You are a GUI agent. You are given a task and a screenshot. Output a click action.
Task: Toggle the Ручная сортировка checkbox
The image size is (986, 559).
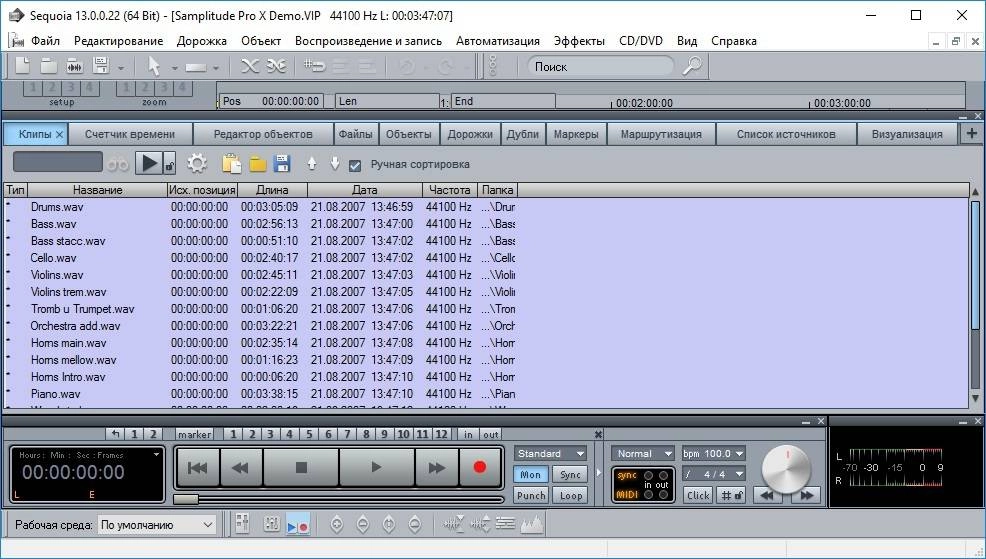coord(355,165)
